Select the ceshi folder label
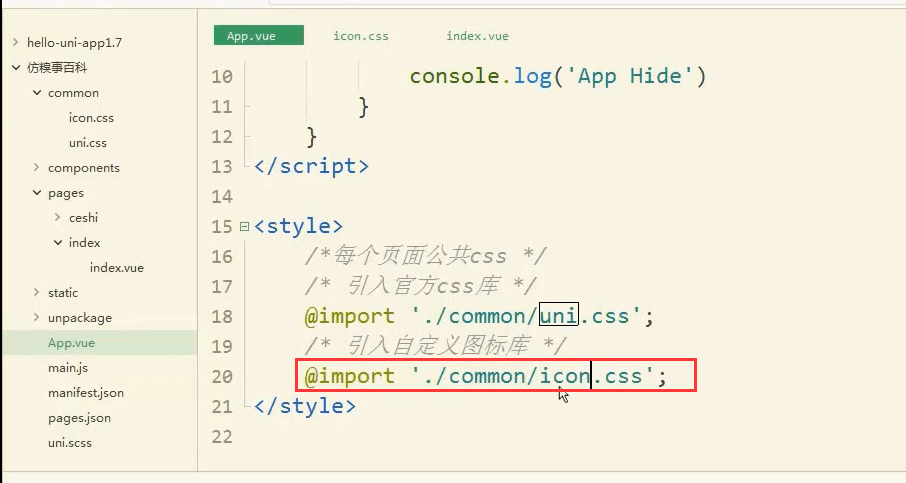 84,218
